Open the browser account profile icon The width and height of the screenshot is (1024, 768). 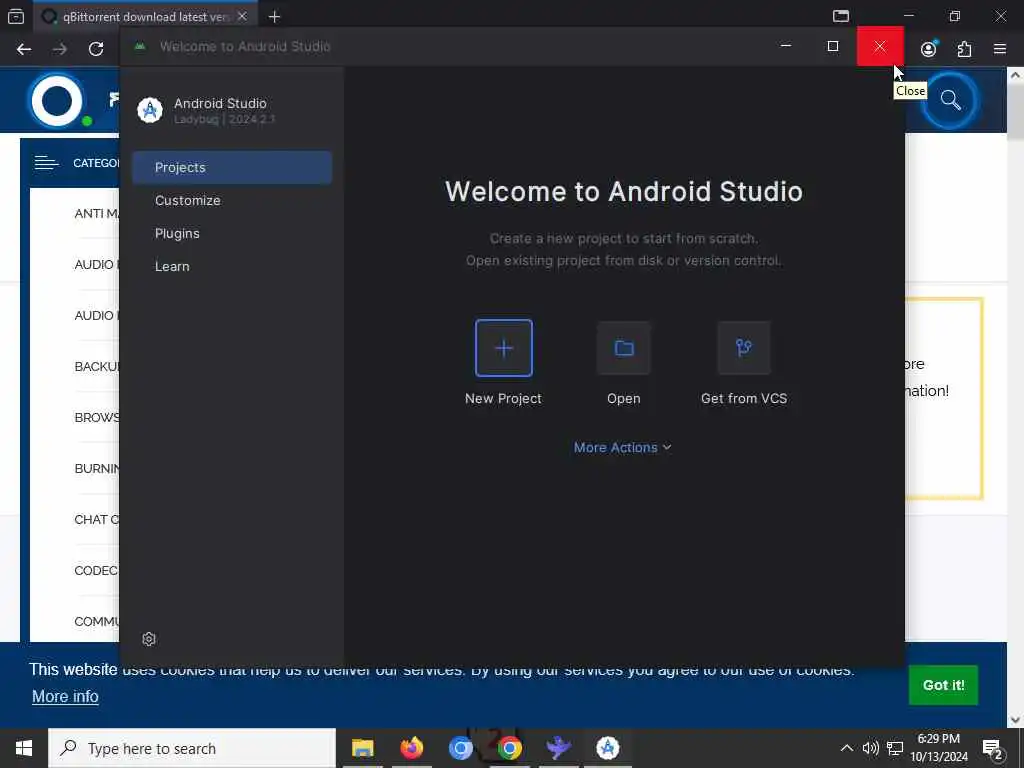(929, 49)
